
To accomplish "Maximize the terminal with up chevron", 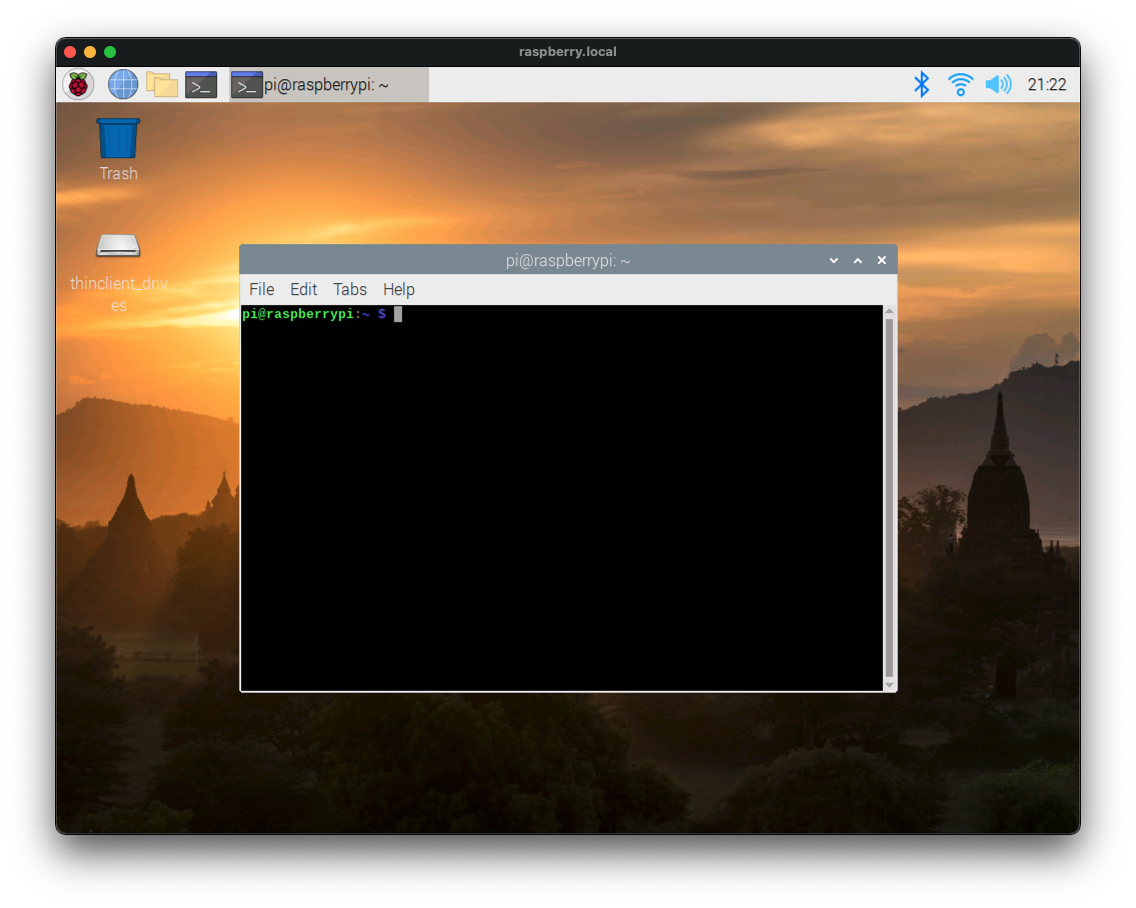I will (858, 261).
